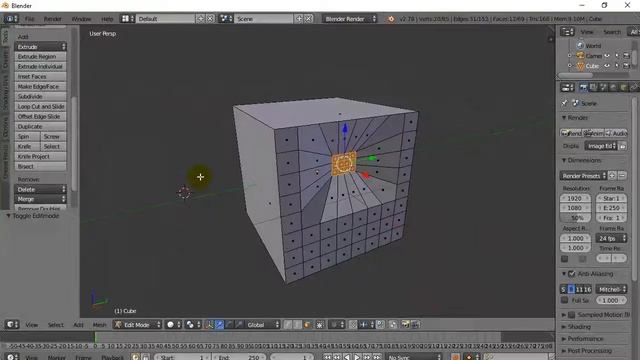Click the timeline editor type icon
The height and width of the screenshot is (360, 640).
point(11,357)
